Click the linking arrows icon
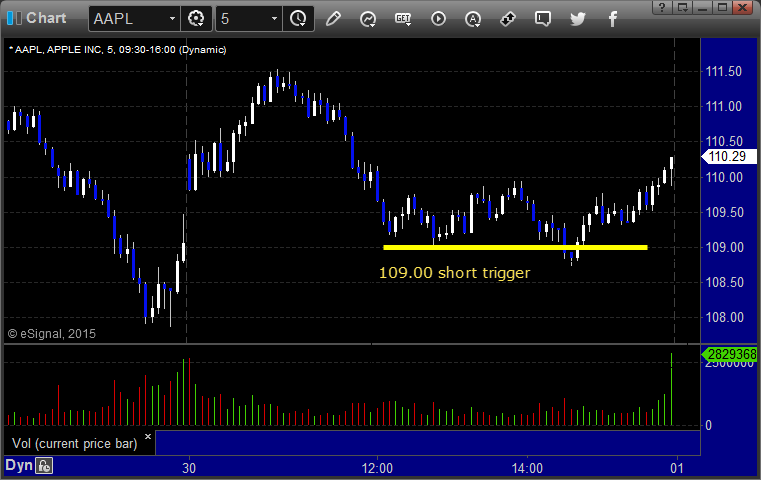The height and width of the screenshot is (480, 761). pos(508,19)
